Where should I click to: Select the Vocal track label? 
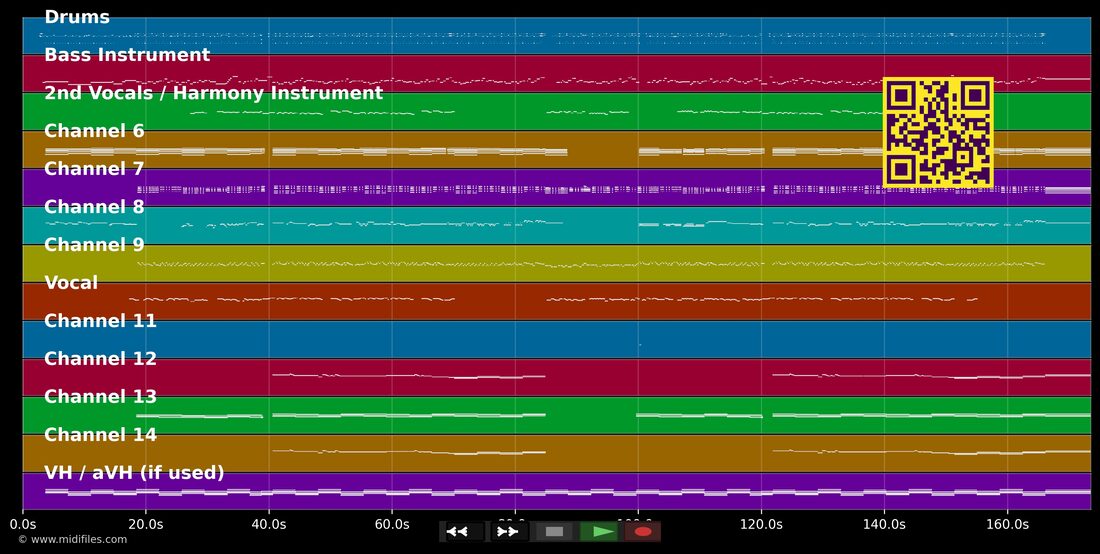pos(71,283)
